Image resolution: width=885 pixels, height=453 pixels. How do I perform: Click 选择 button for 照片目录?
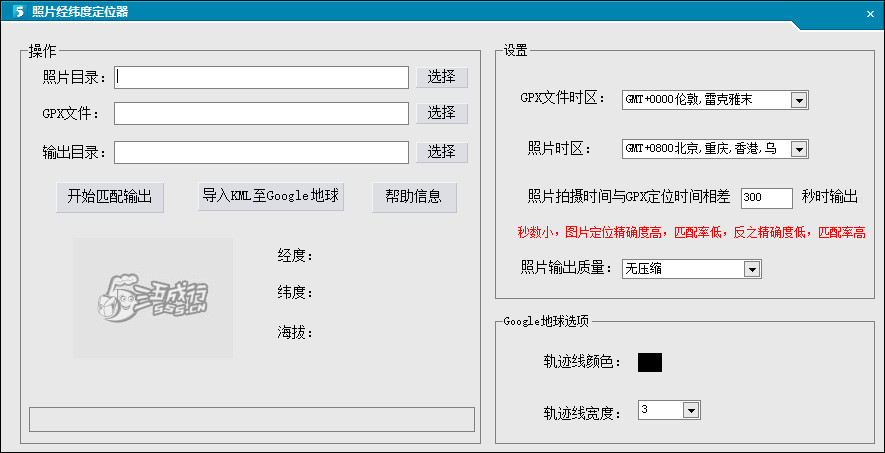tap(442, 77)
